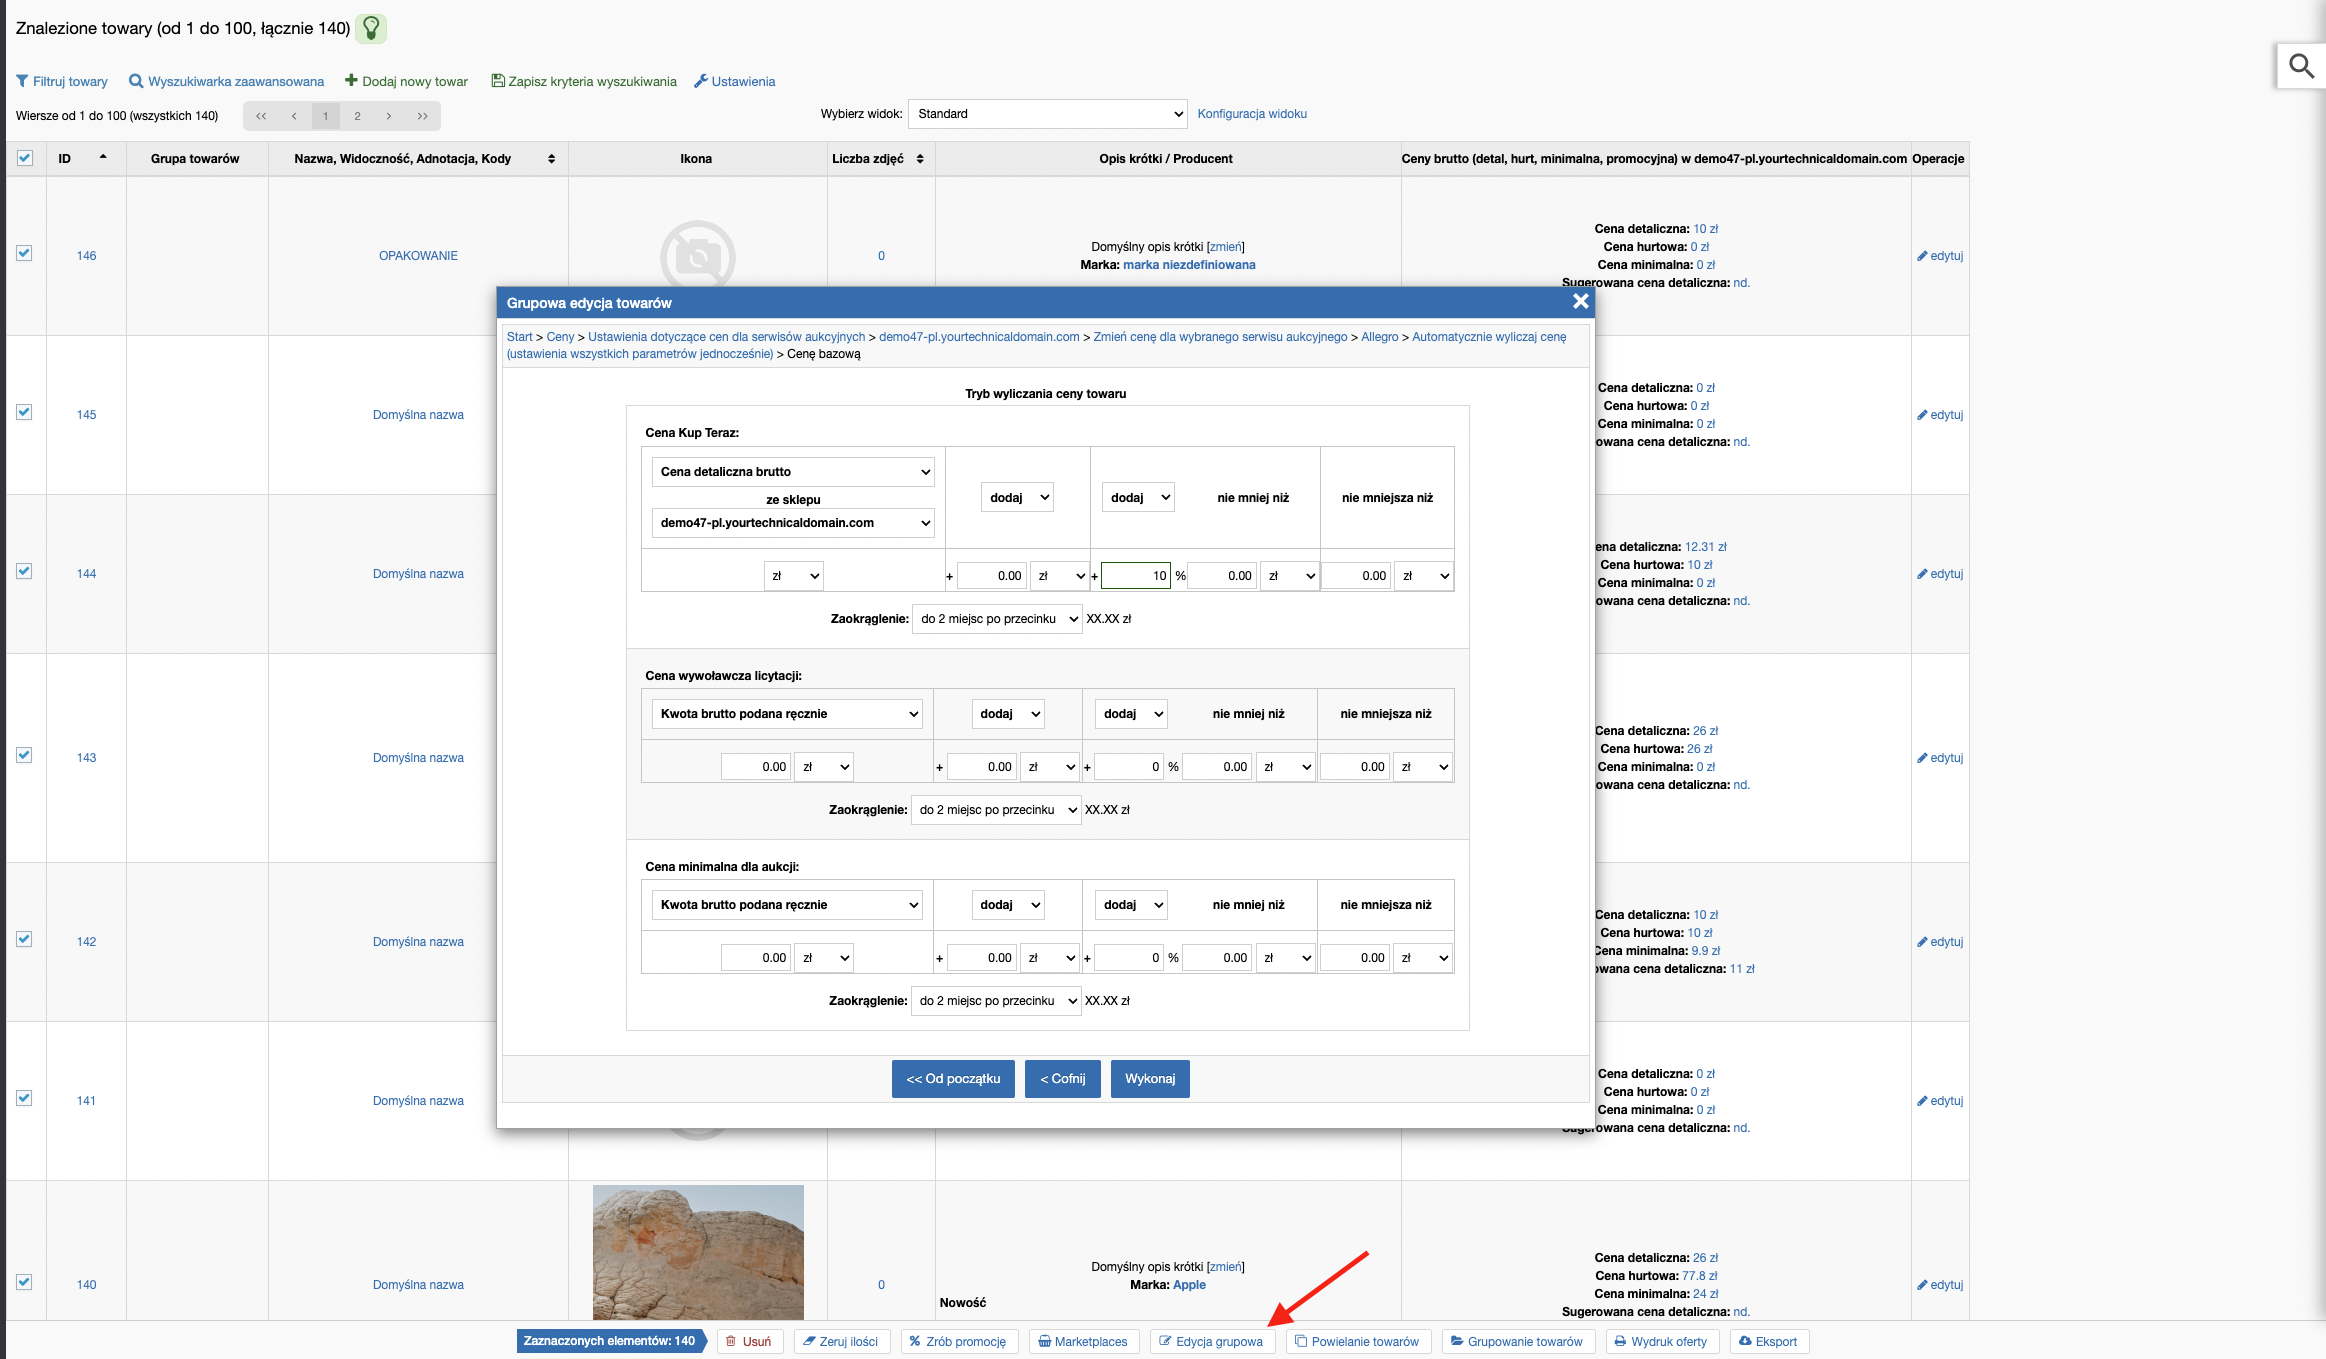Expand the Kwota brutto podana ręcznie dropdown

[x=788, y=713]
